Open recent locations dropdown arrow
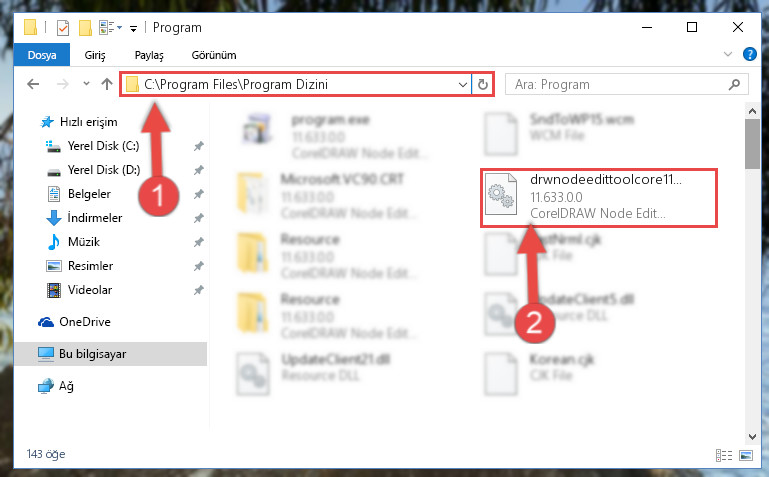 86,84
